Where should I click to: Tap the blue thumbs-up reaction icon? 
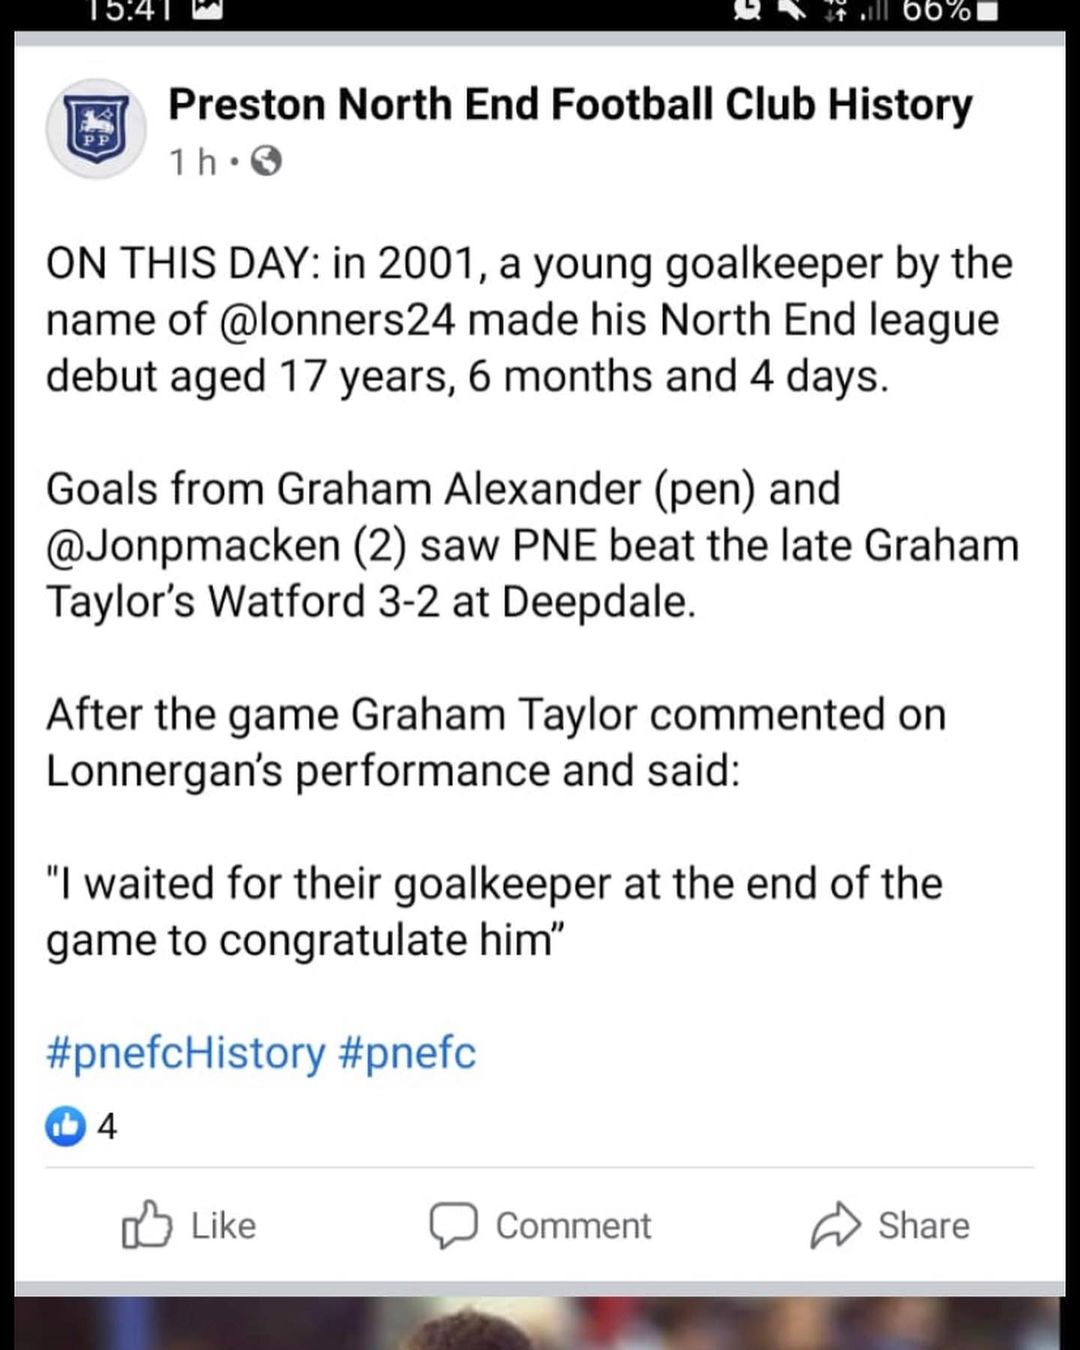(x=65, y=1127)
